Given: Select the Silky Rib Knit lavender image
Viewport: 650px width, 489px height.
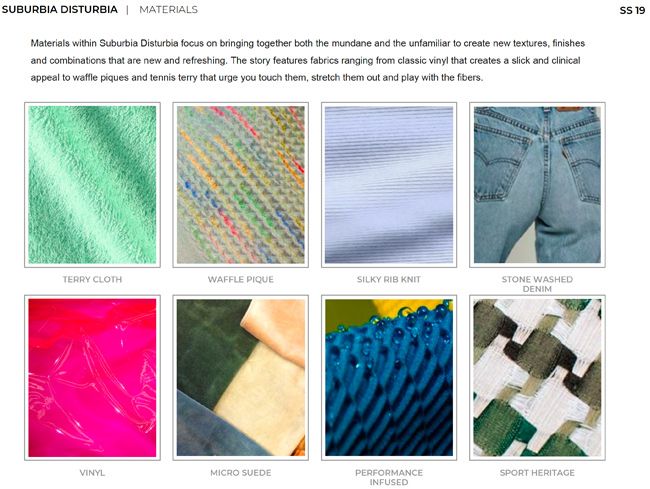Looking at the screenshot, I should 389,185.
